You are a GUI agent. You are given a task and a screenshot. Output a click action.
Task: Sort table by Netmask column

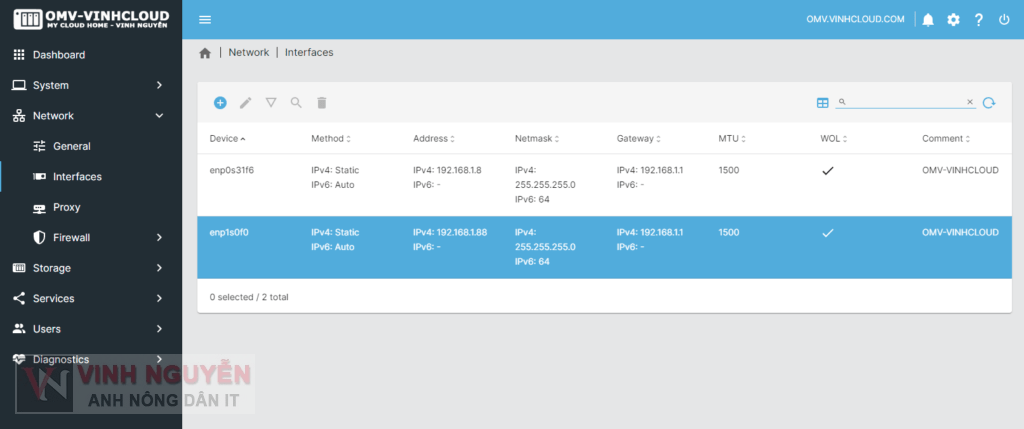click(x=537, y=138)
